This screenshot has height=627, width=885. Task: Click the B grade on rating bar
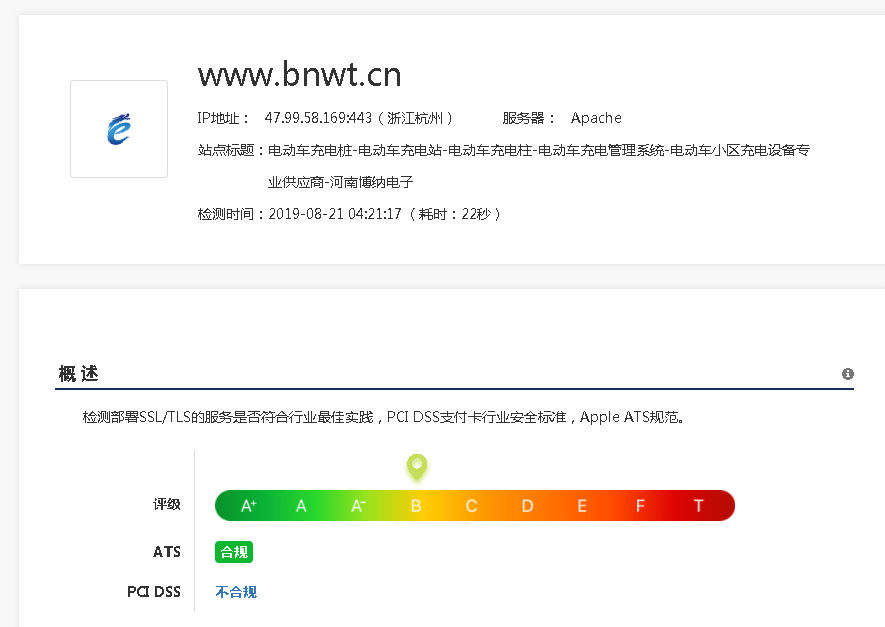pyautogui.click(x=416, y=505)
